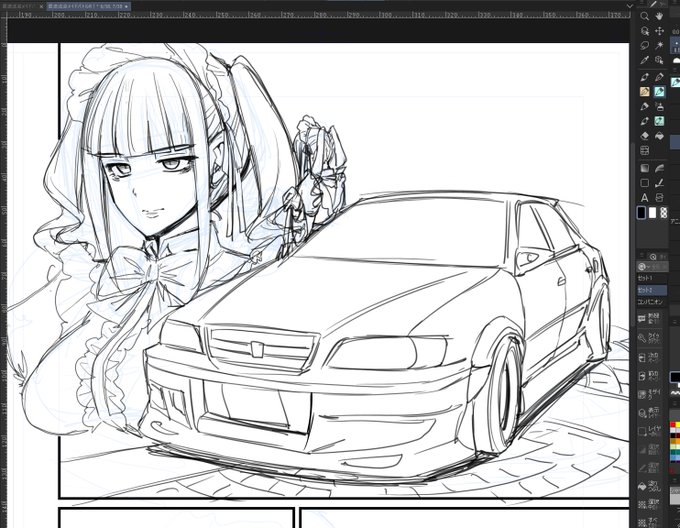Select コンパニオン in quick access list
Screen dimensions: 680x528
[651, 302]
